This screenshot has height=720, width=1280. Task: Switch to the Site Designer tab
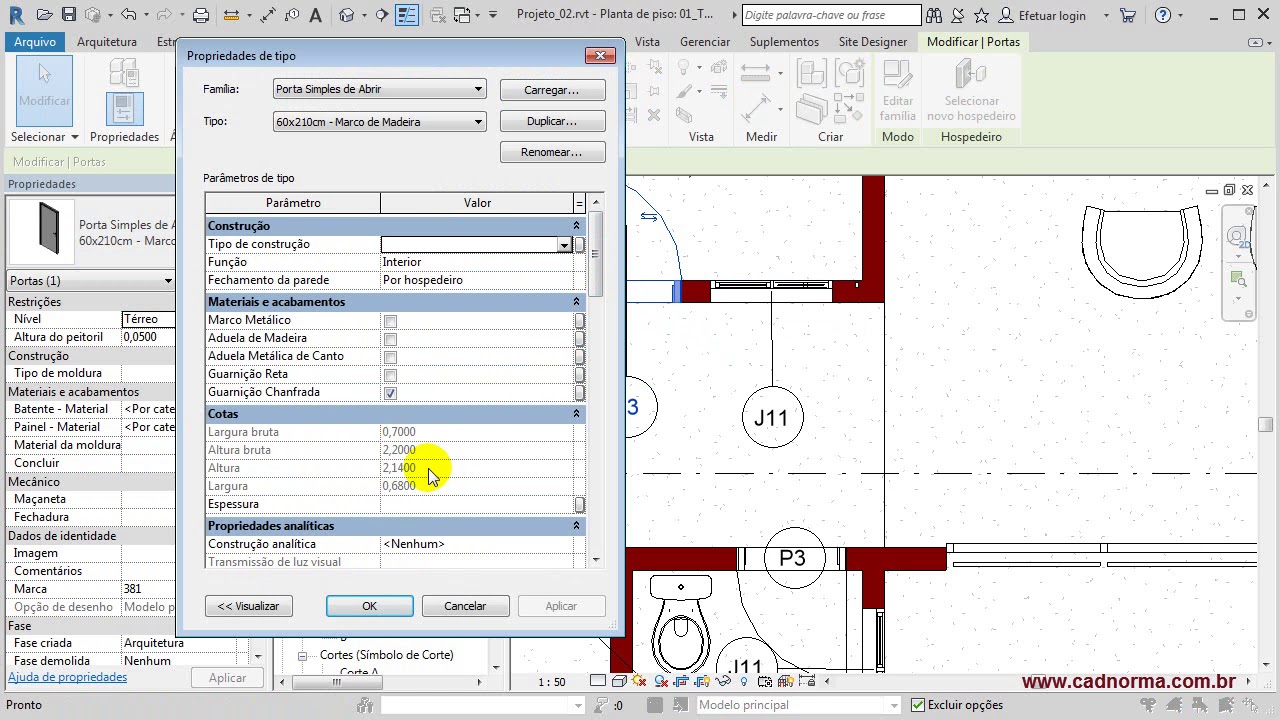pos(873,42)
